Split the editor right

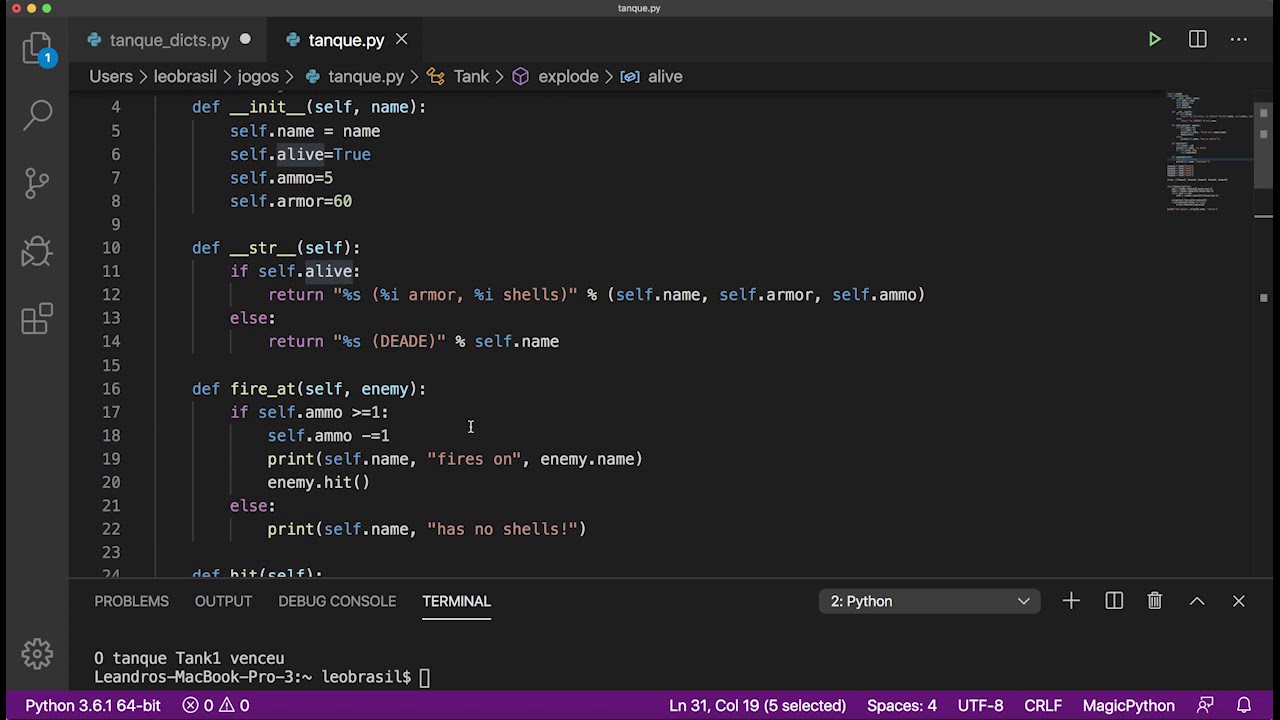tap(1197, 40)
